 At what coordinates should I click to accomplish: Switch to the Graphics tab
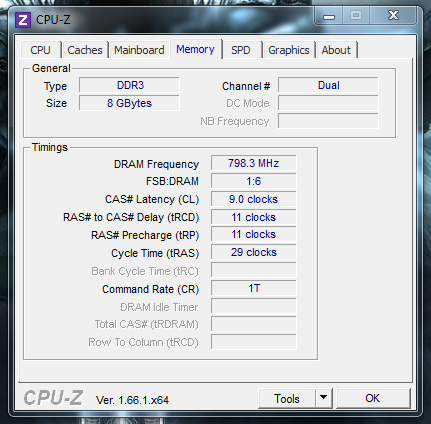pos(289,50)
